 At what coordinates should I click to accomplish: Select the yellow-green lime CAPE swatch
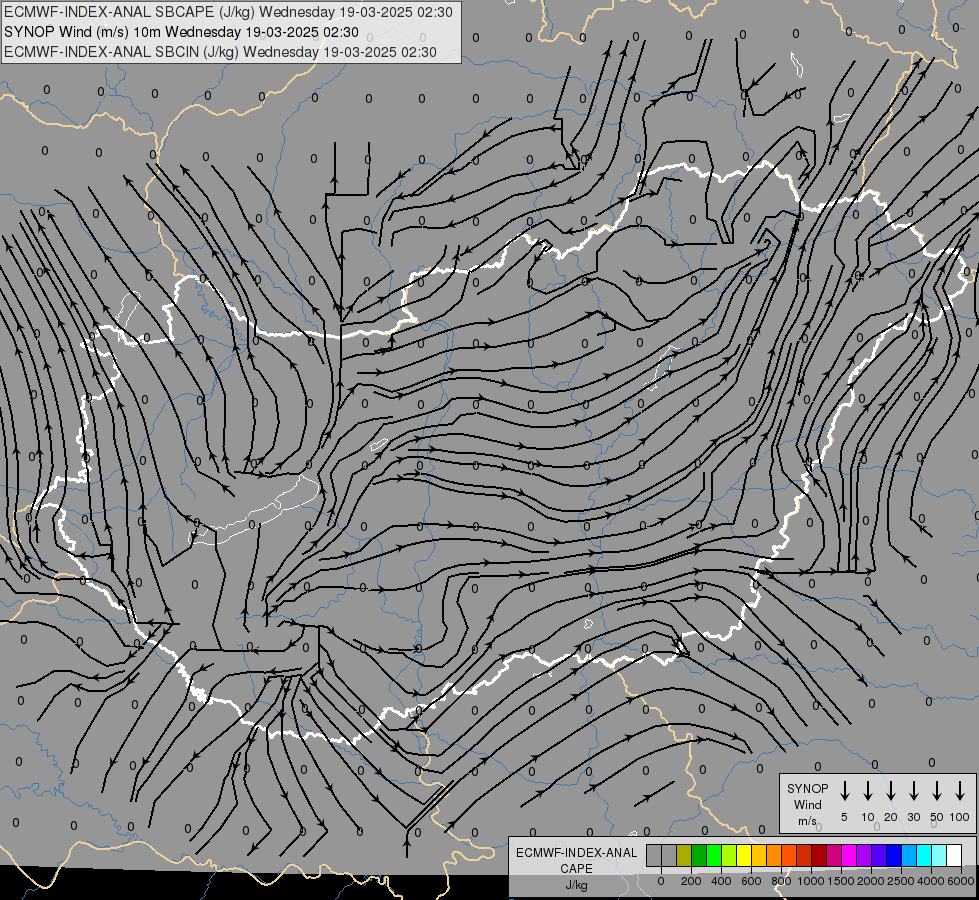[x=729, y=856]
